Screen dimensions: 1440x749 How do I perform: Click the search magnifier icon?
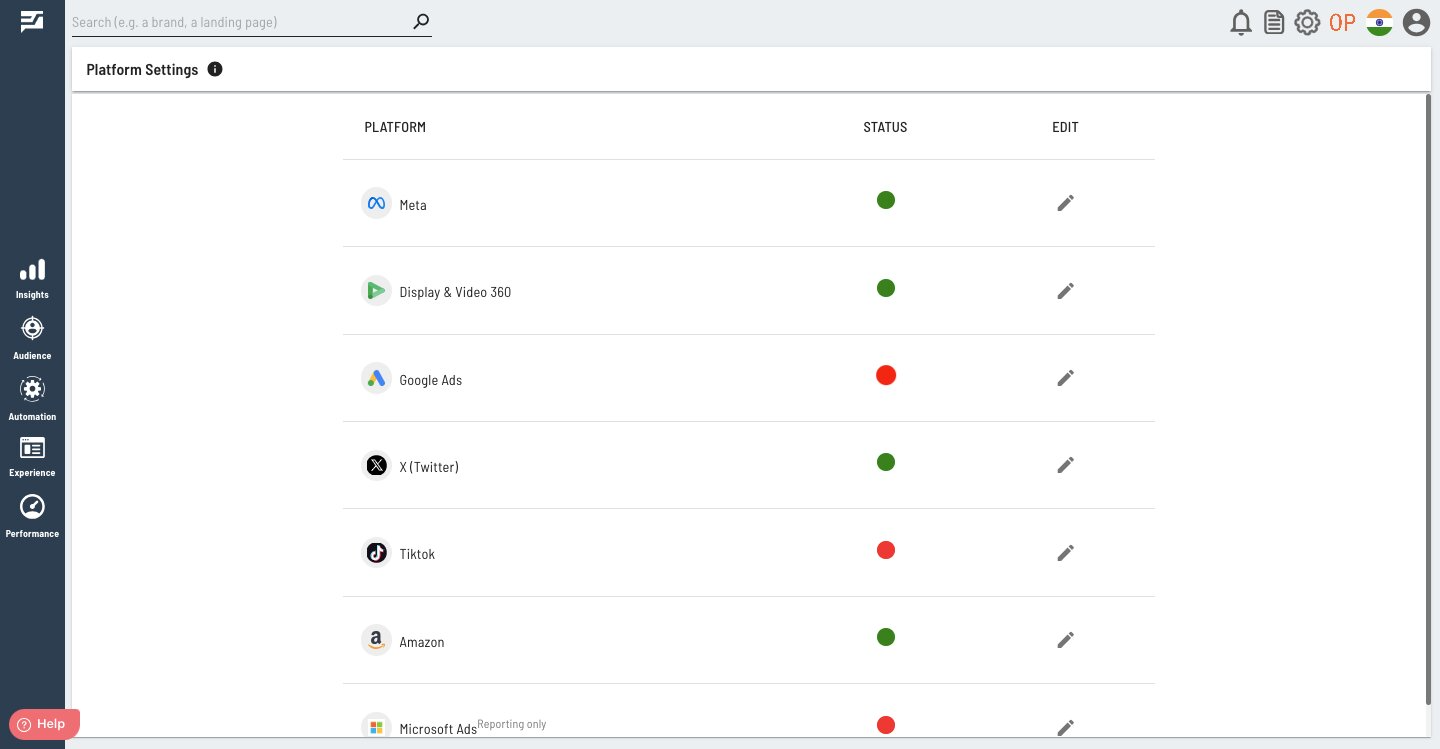421,21
